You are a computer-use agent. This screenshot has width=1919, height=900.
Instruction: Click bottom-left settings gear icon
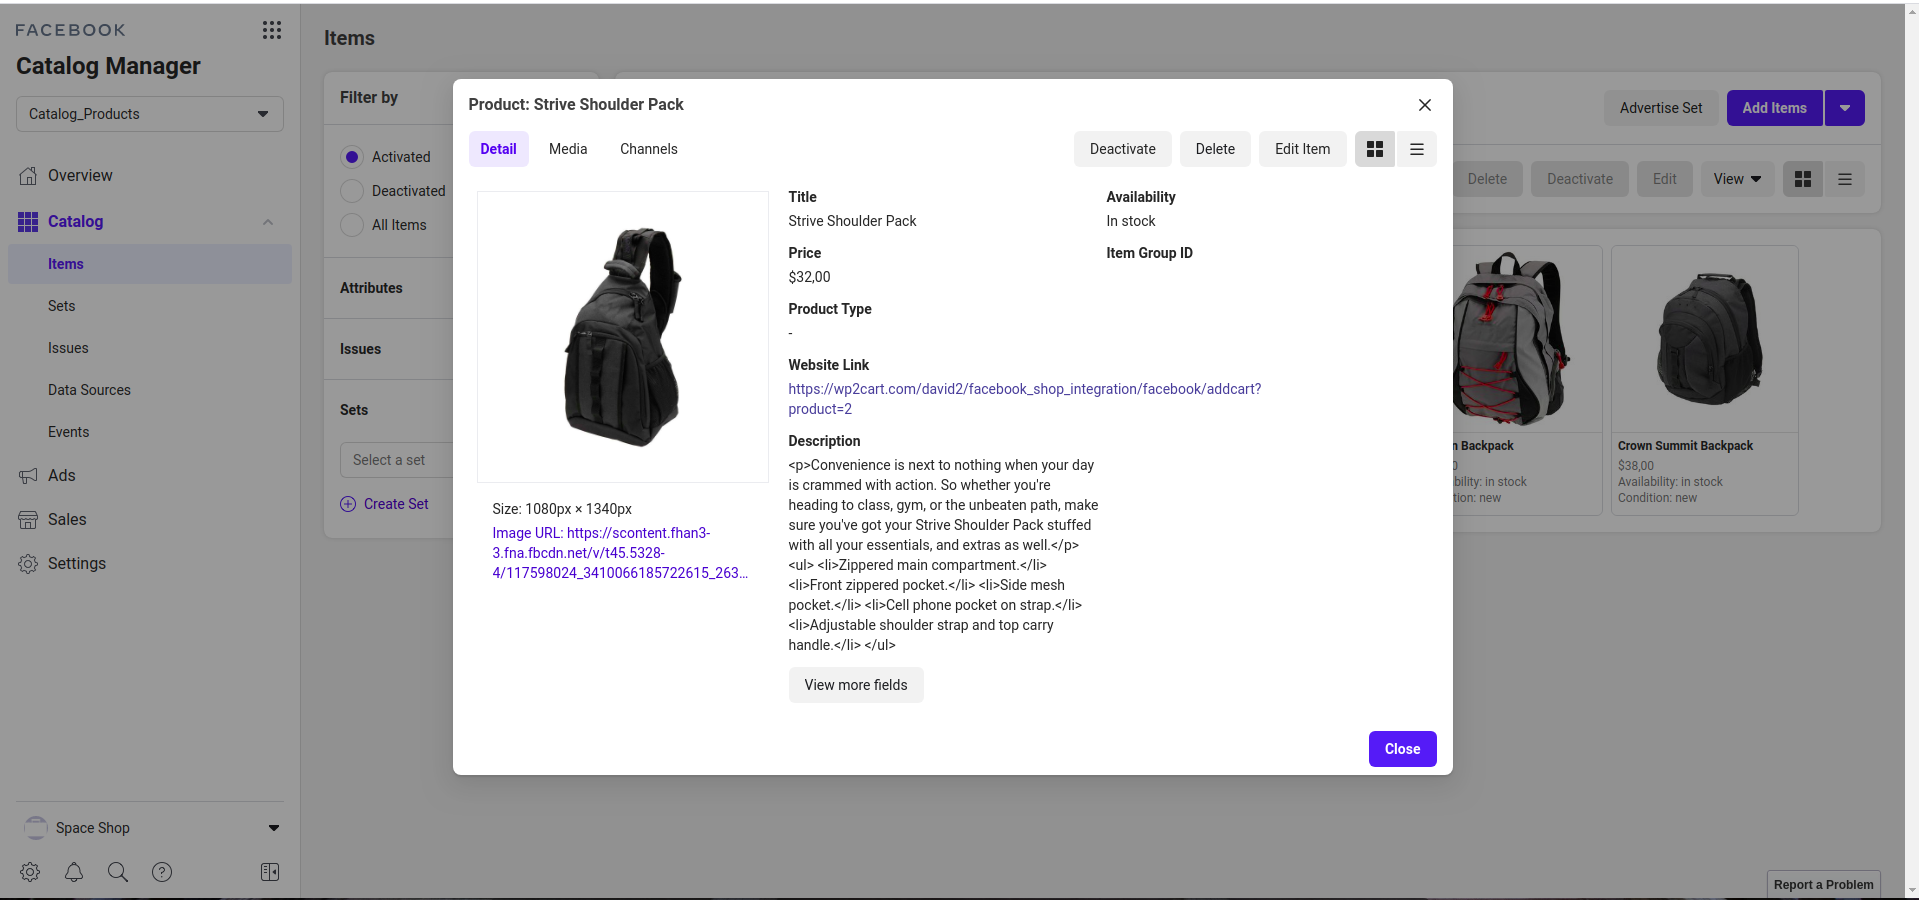coord(30,872)
